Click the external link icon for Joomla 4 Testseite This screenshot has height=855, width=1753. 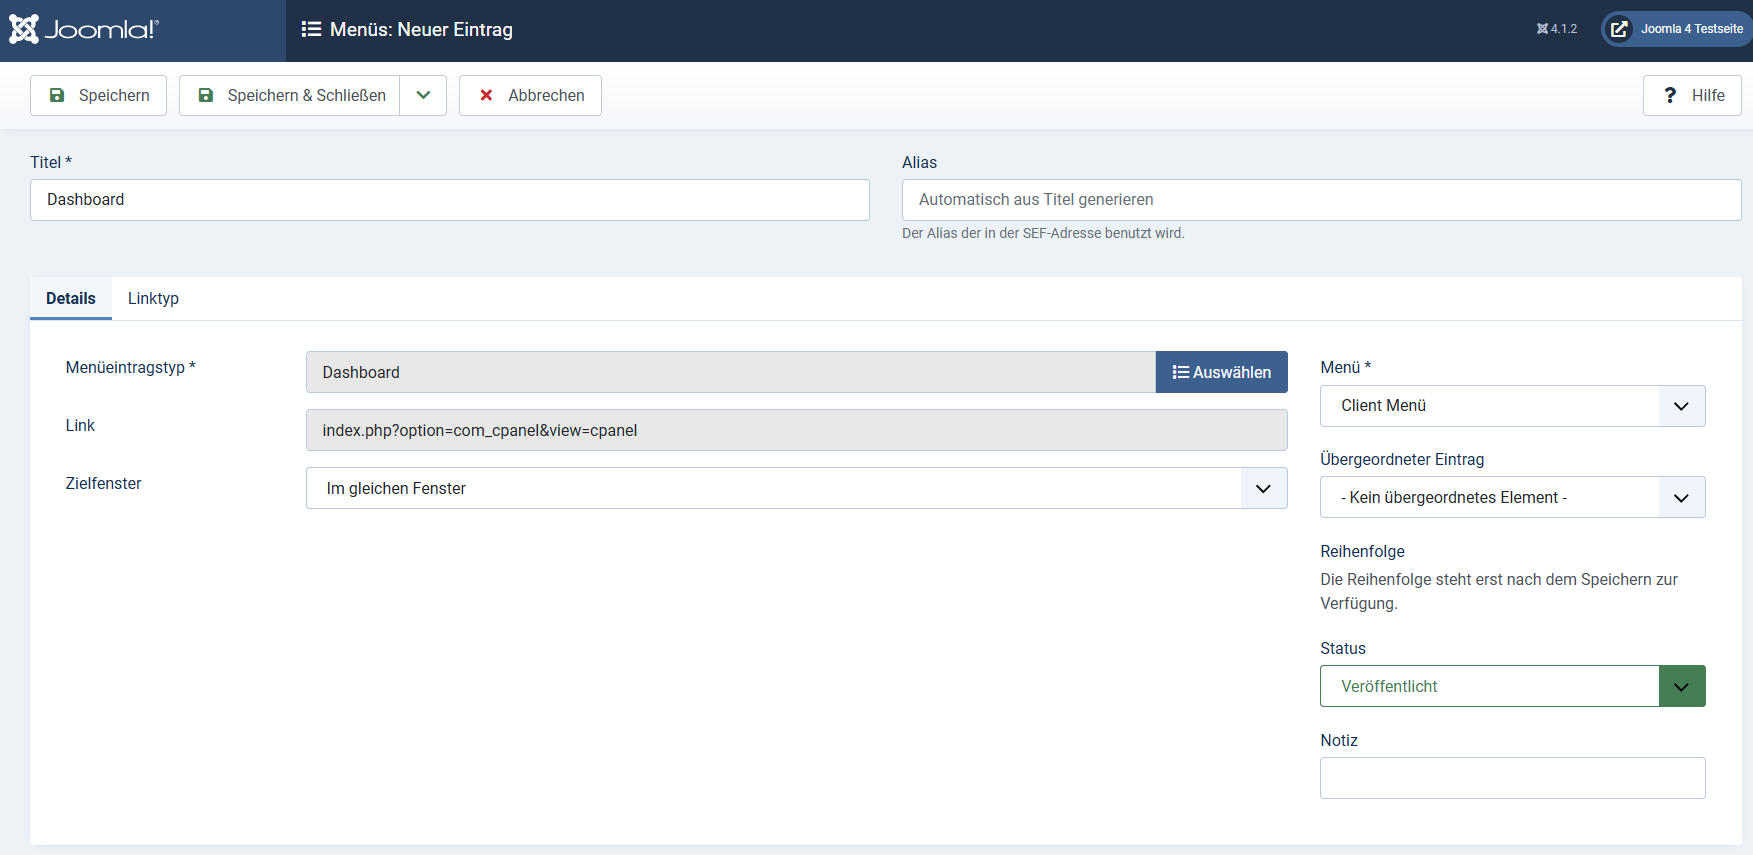pyautogui.click(x=1619, y=29)
